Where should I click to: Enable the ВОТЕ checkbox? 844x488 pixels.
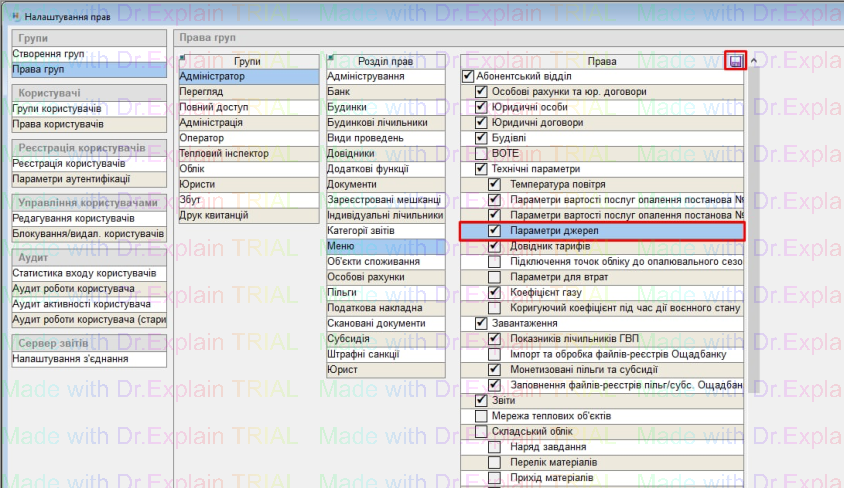[x=481, y=154]
